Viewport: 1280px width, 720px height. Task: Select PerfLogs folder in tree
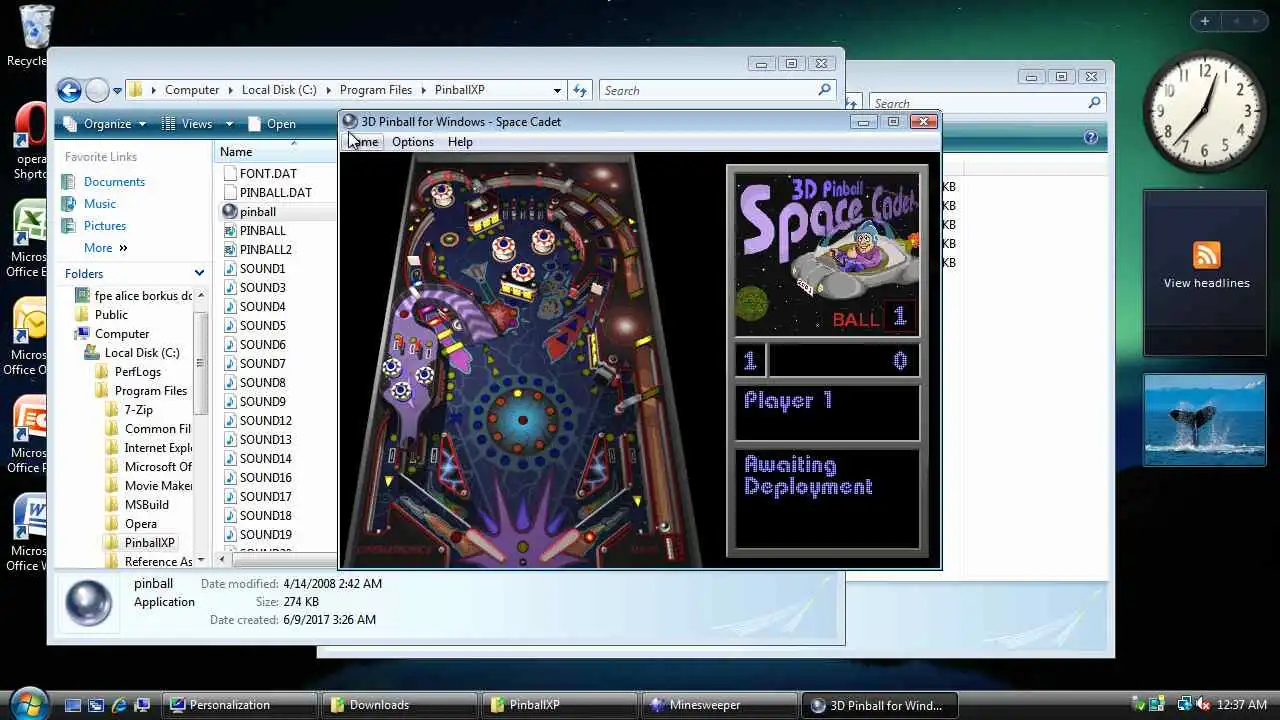coord(137,372)
